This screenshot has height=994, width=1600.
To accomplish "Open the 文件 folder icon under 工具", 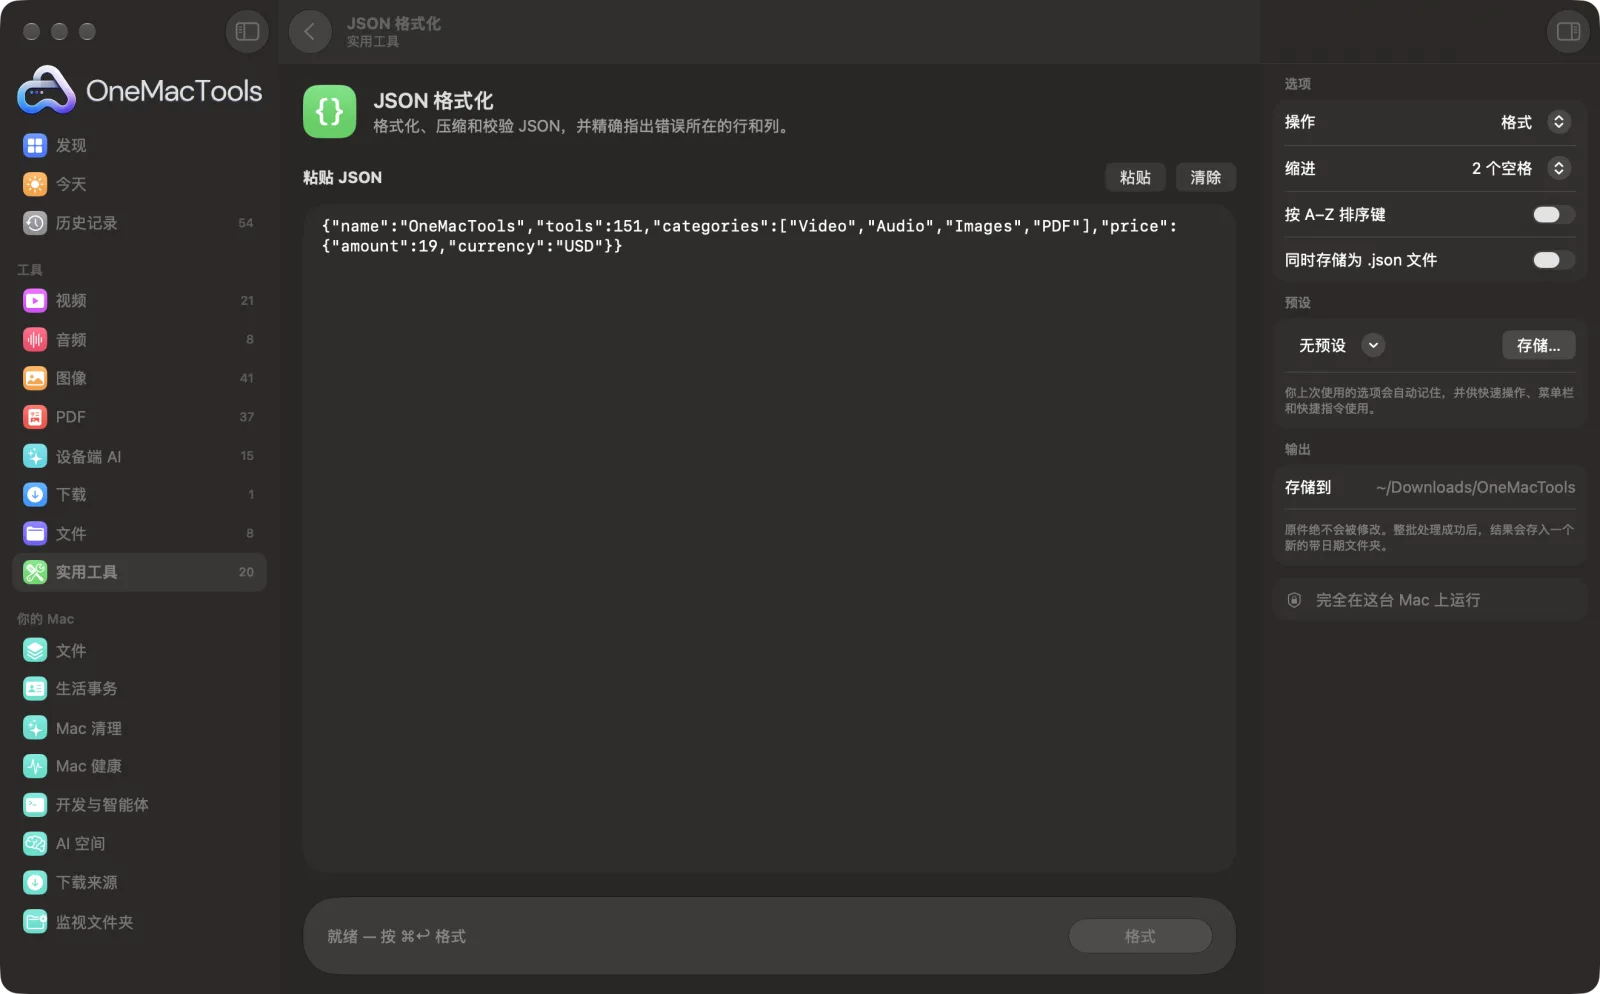I will [35, 533].
